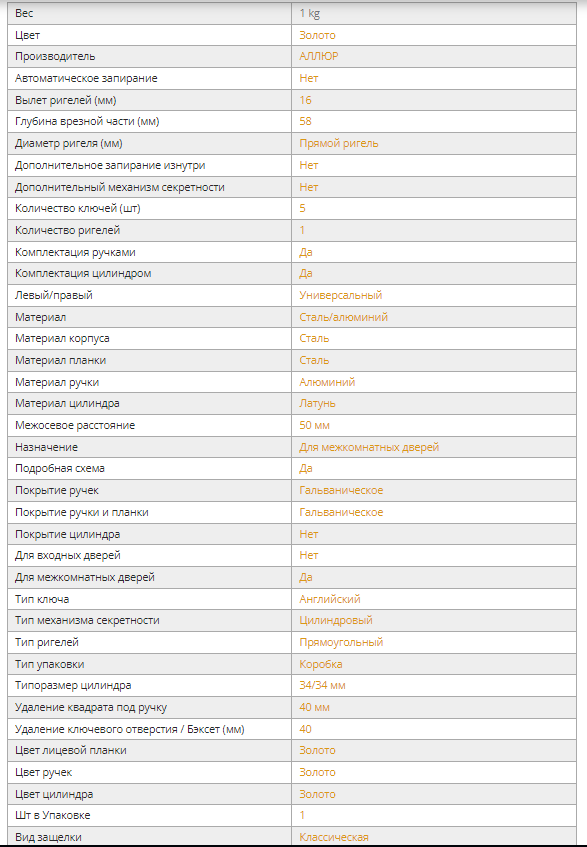The height and width of the screenshot is (847, 587).
Task: Click '34/34 мм' cylinder size link
Action: 322,685
